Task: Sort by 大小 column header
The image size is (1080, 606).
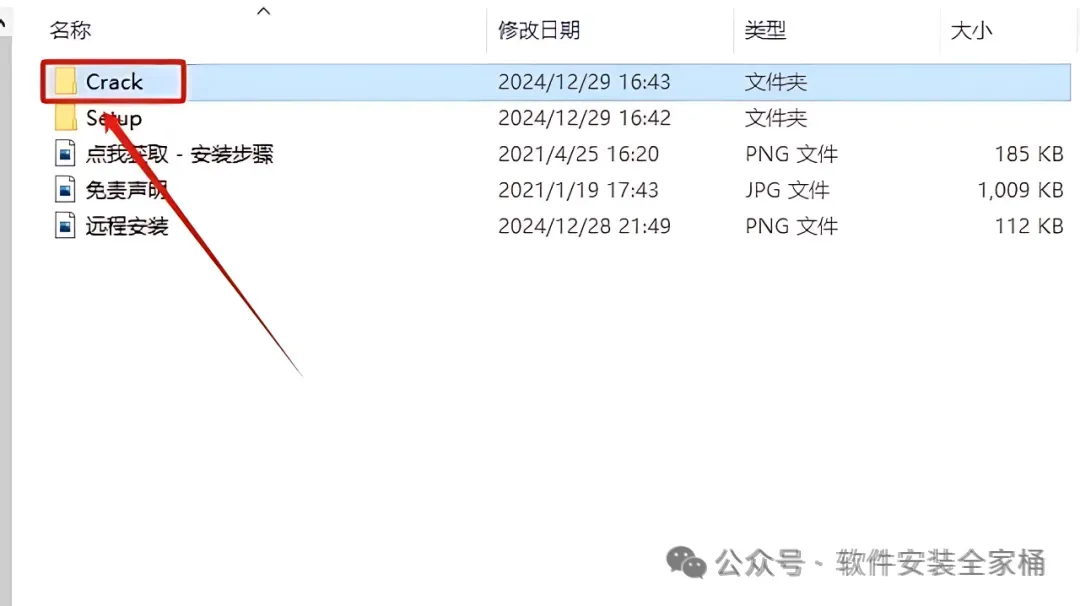Action: [971, 30]
